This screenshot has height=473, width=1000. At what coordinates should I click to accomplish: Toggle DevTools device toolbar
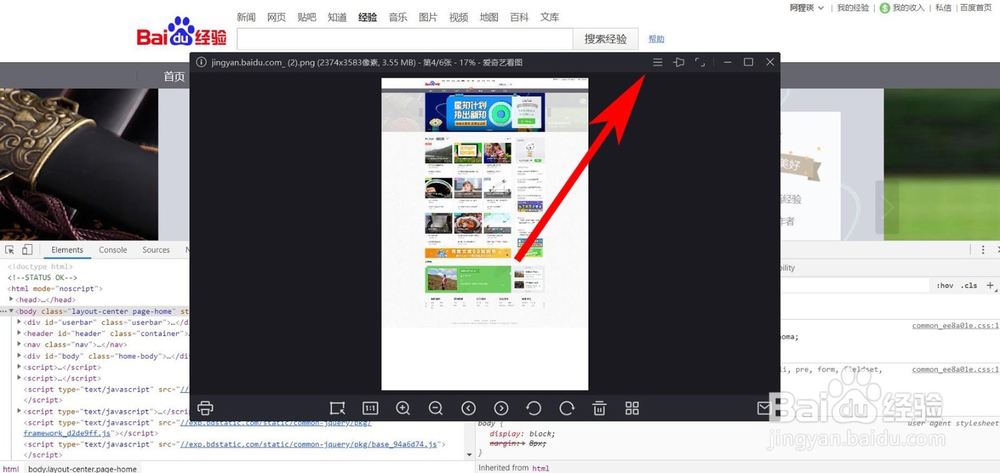click(27, 250)
